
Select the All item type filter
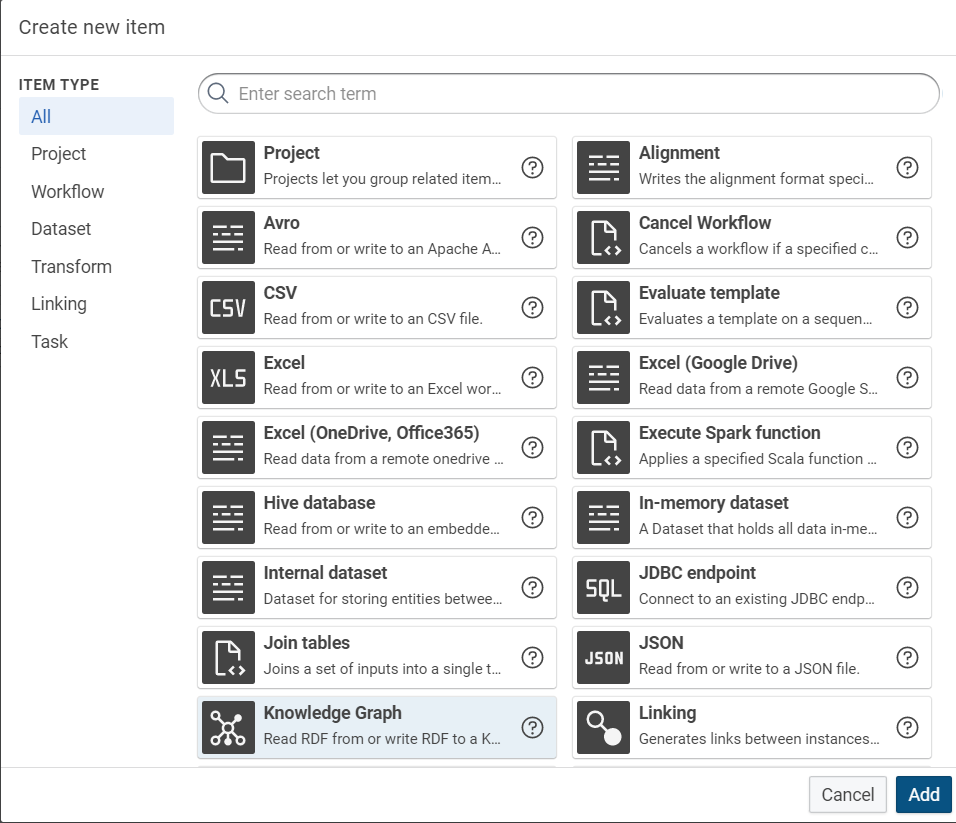pos(41,116)
